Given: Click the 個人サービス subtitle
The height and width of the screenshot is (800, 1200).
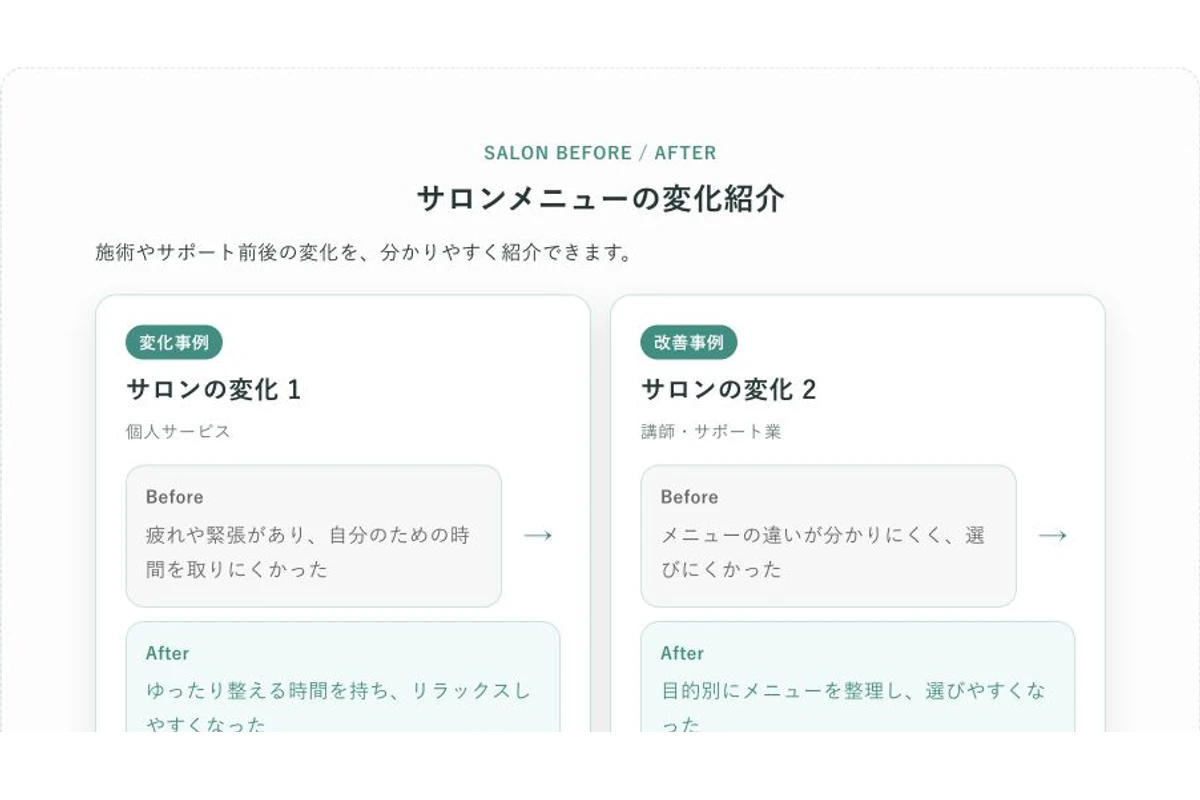Looking at the screenshot, I should 178,432.
